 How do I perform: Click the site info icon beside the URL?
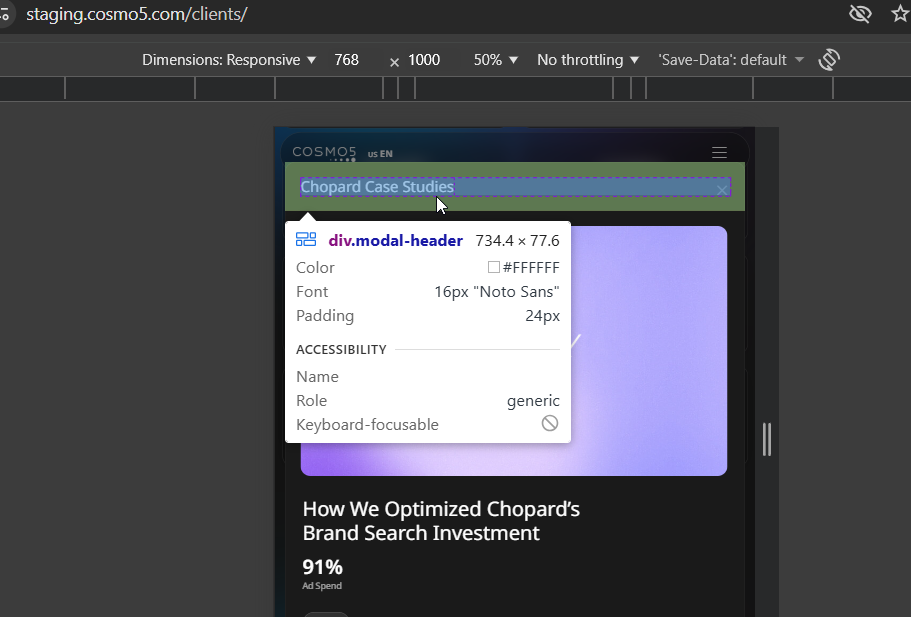4,14
